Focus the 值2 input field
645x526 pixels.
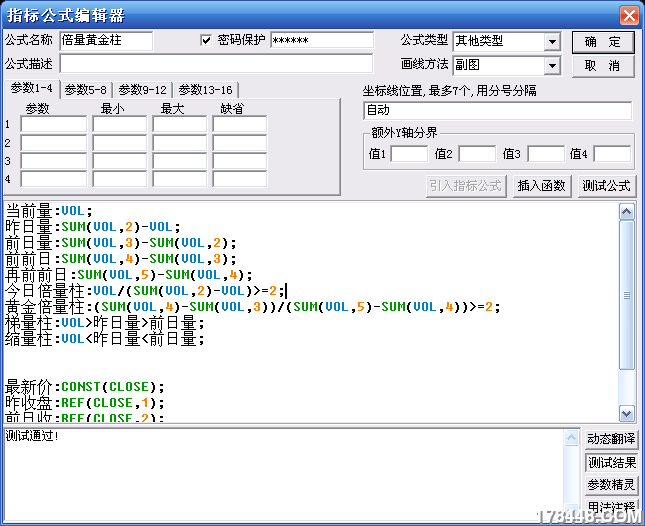(x=477, y=154)
